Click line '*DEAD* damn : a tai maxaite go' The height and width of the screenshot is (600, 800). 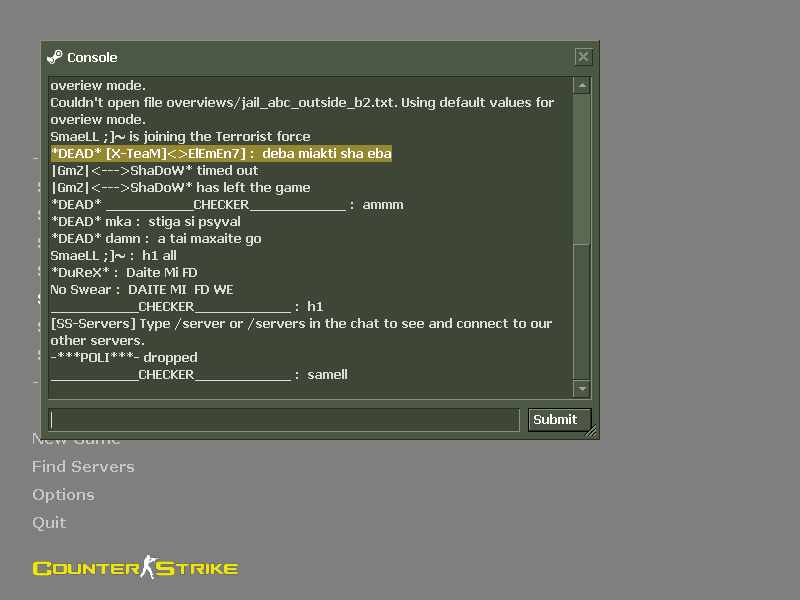pyautogui.click(x=156, y=239)
